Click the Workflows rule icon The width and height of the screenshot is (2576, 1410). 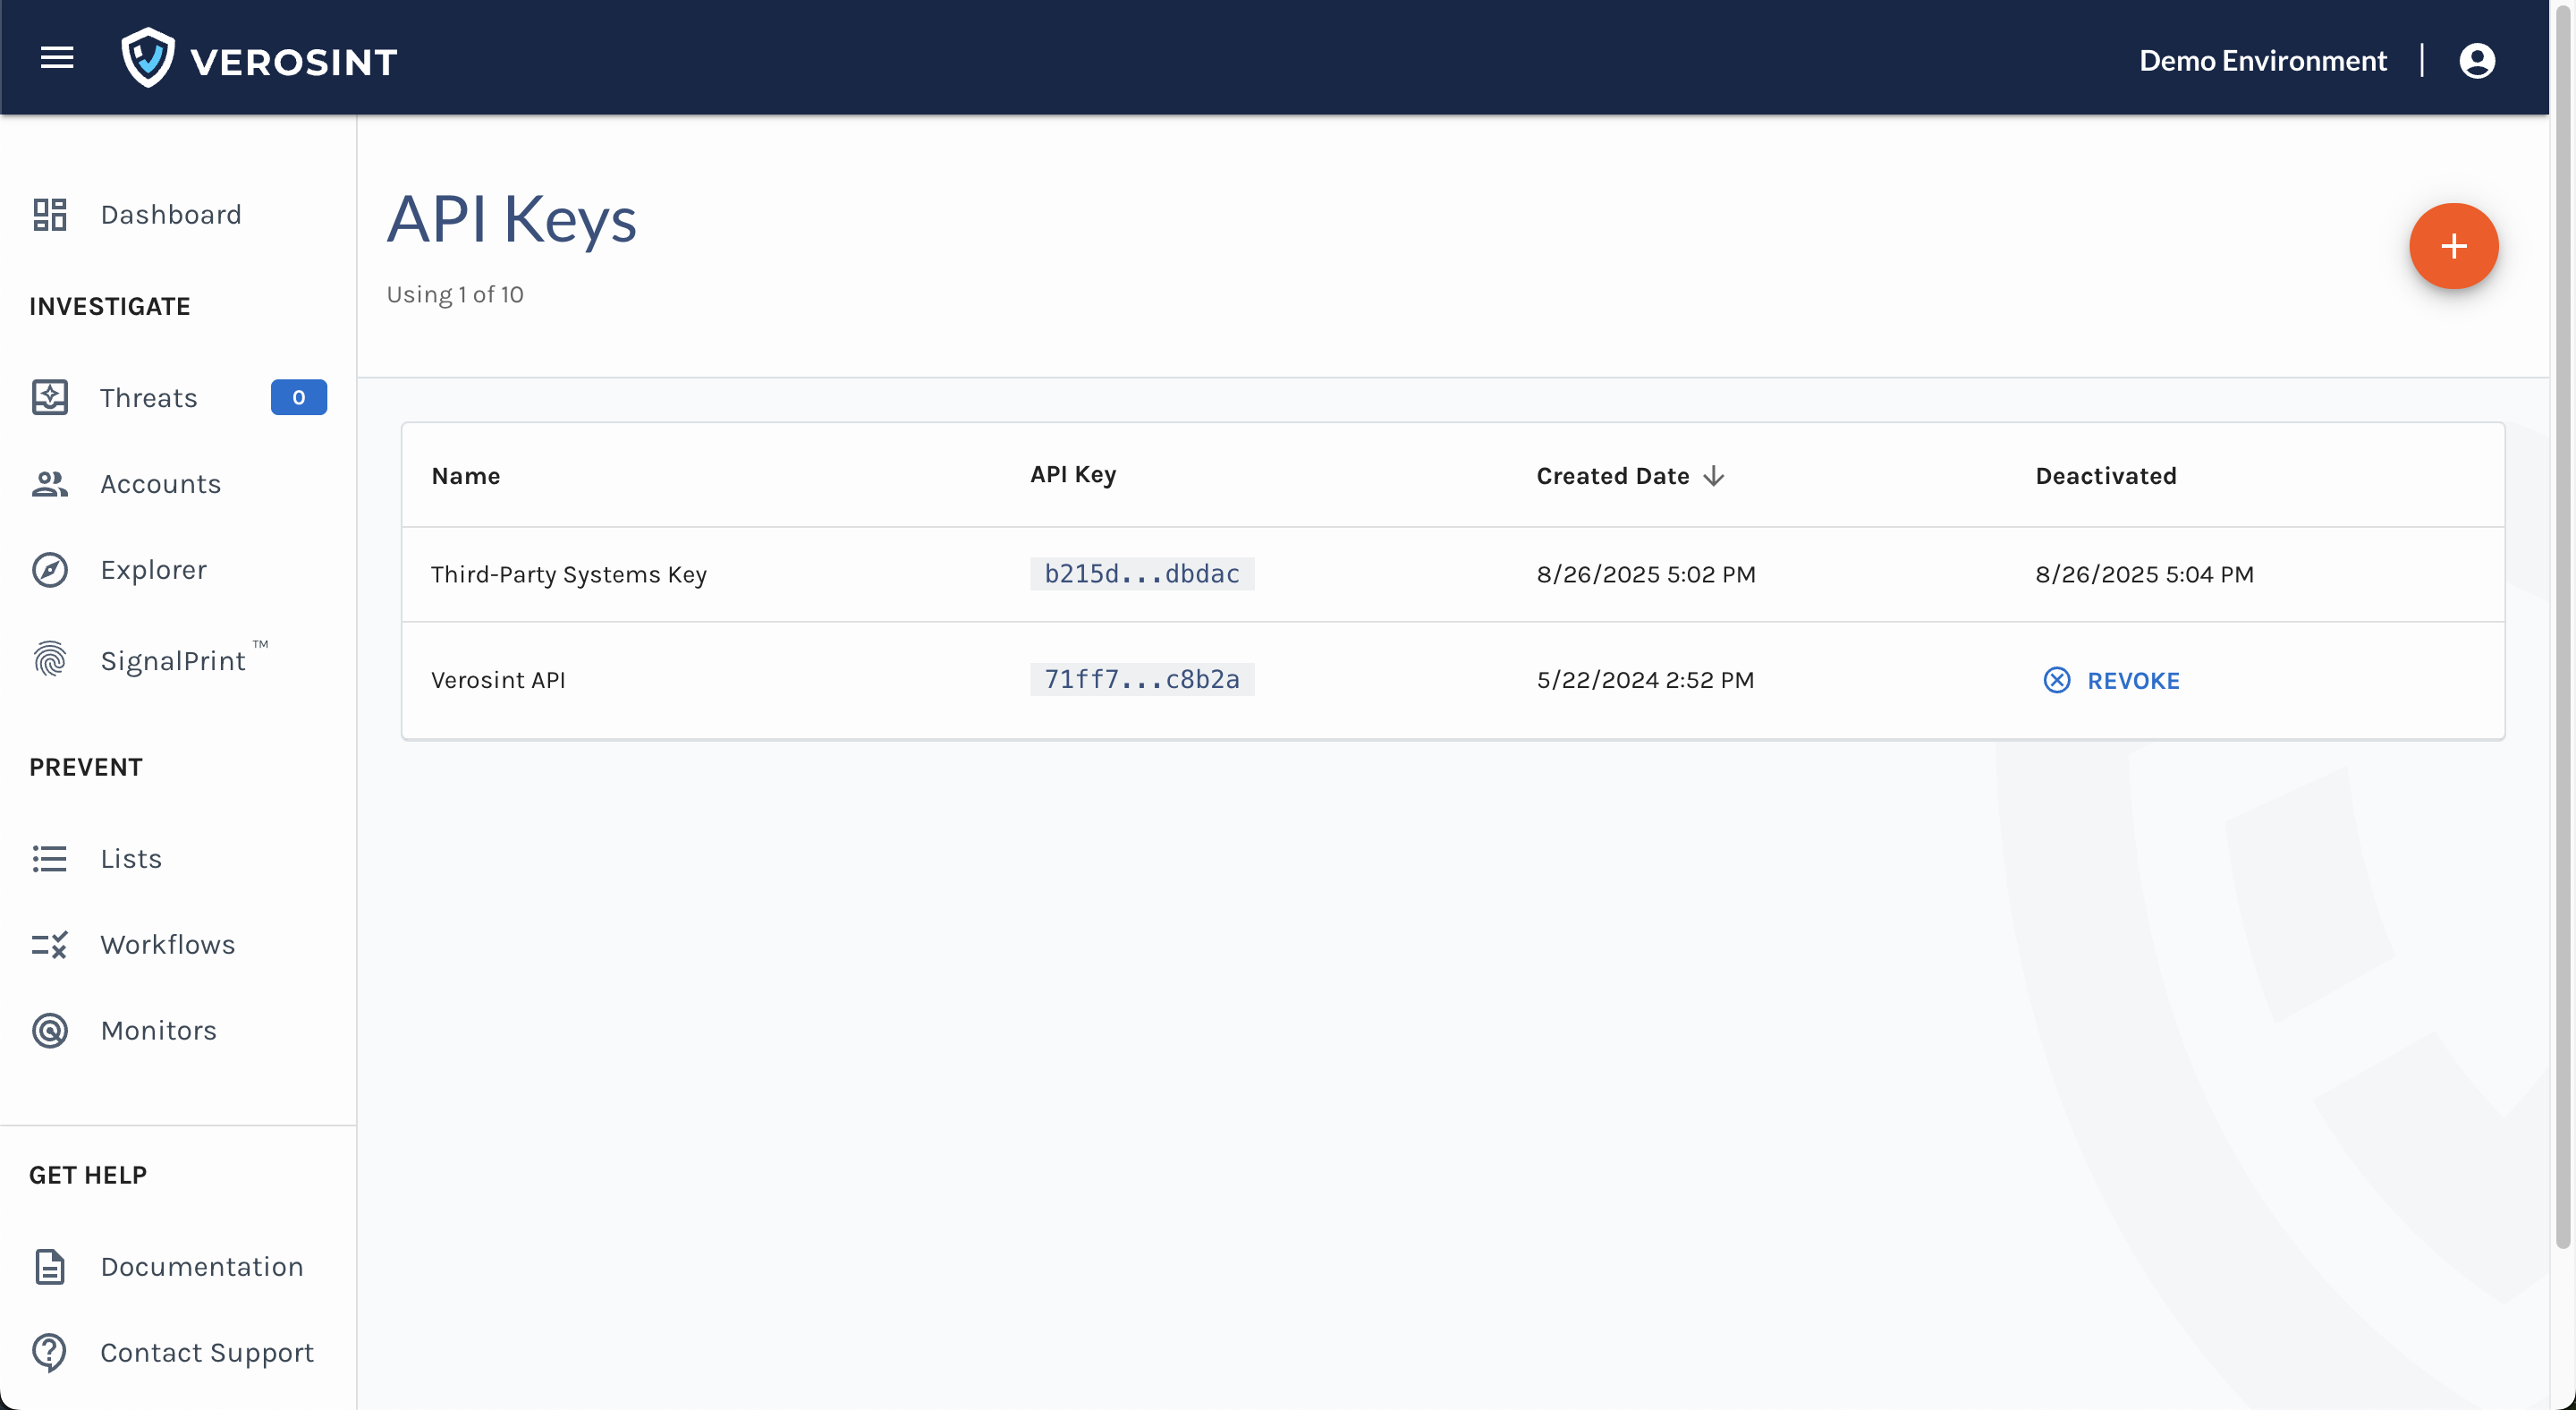click(50, 945)
